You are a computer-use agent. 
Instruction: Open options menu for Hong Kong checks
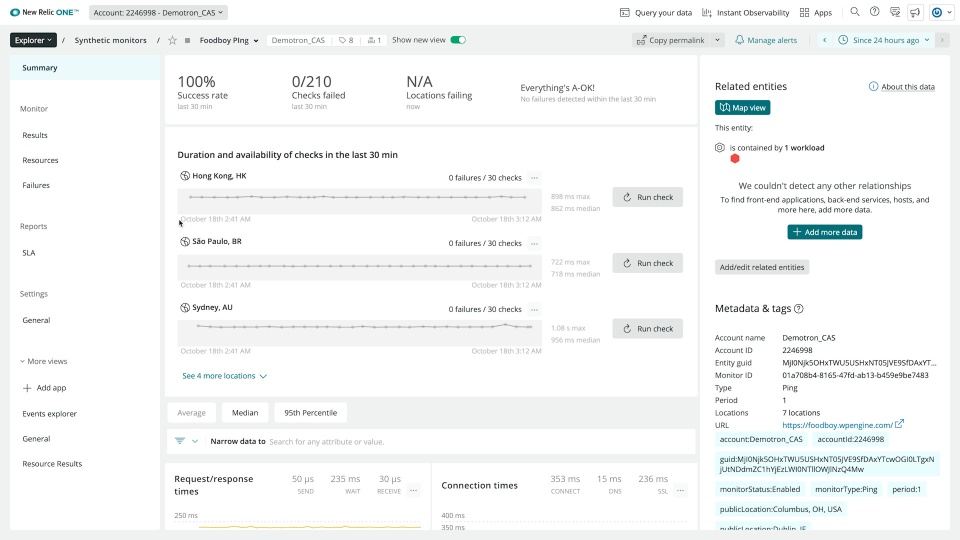coord(534,178)
